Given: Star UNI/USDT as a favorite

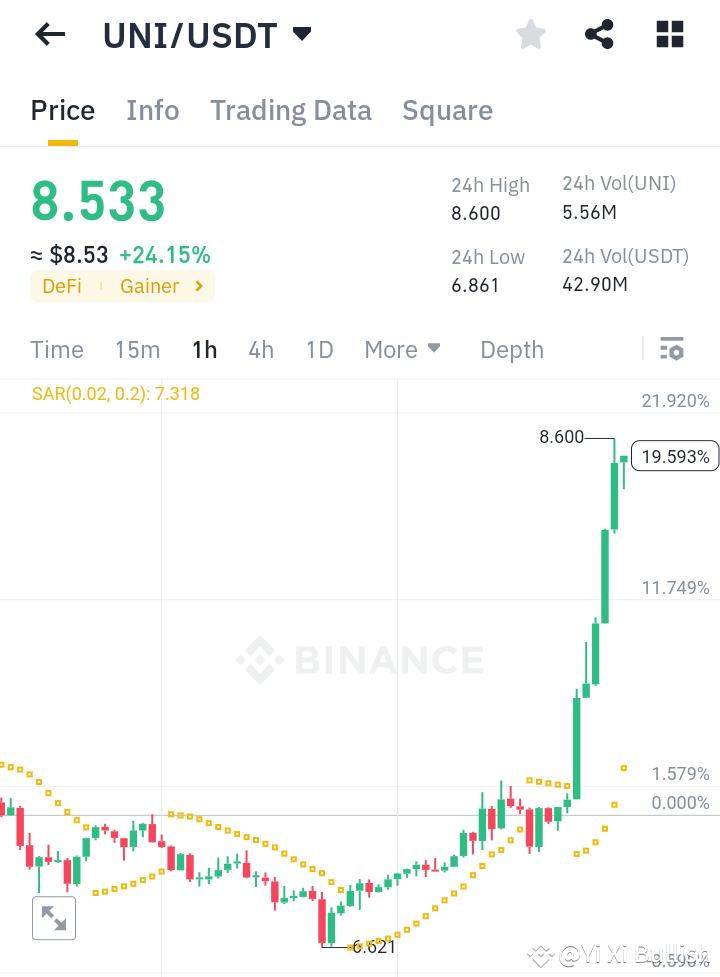Looking at the screenshot, I should (530, 34).
